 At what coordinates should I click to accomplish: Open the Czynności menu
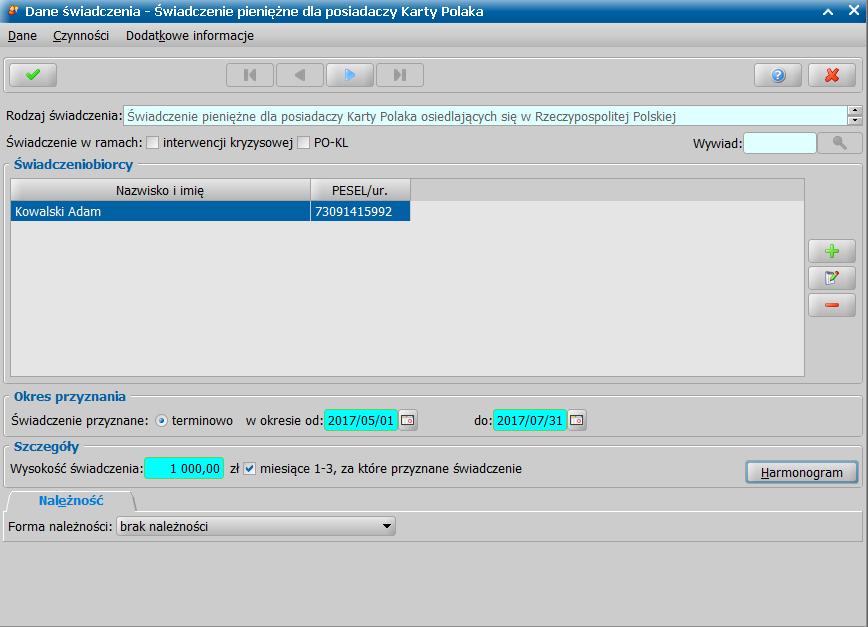pos(81,35)
